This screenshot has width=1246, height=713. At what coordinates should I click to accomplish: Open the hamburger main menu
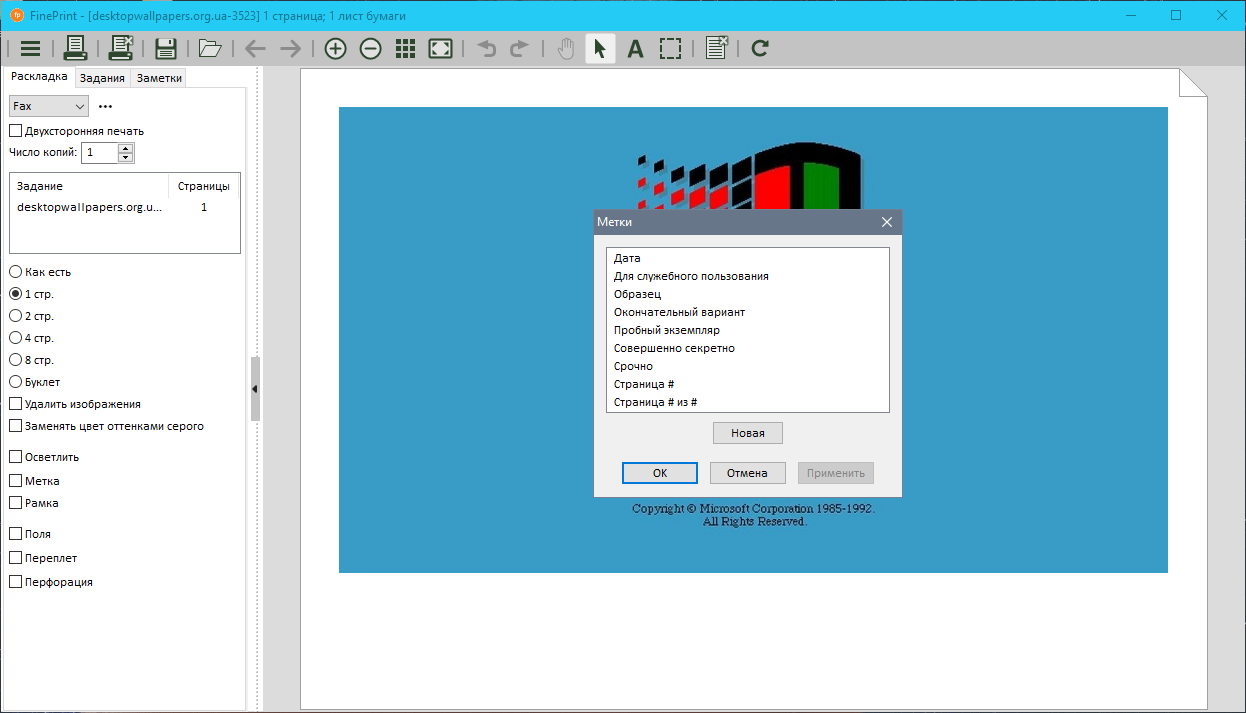click(x=30, y=48)
